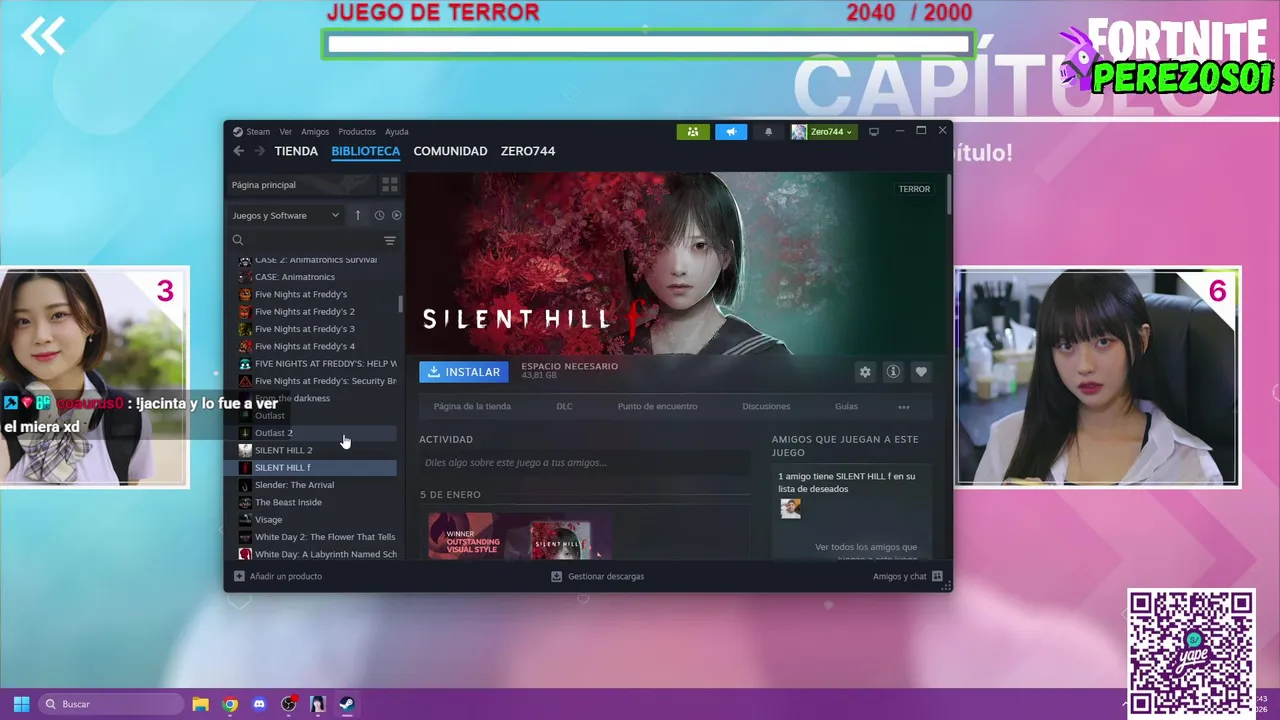Click the library search magnifier icon
Image resolution: width=1280 pixels, height=720 pixels.
pos(238,240)
